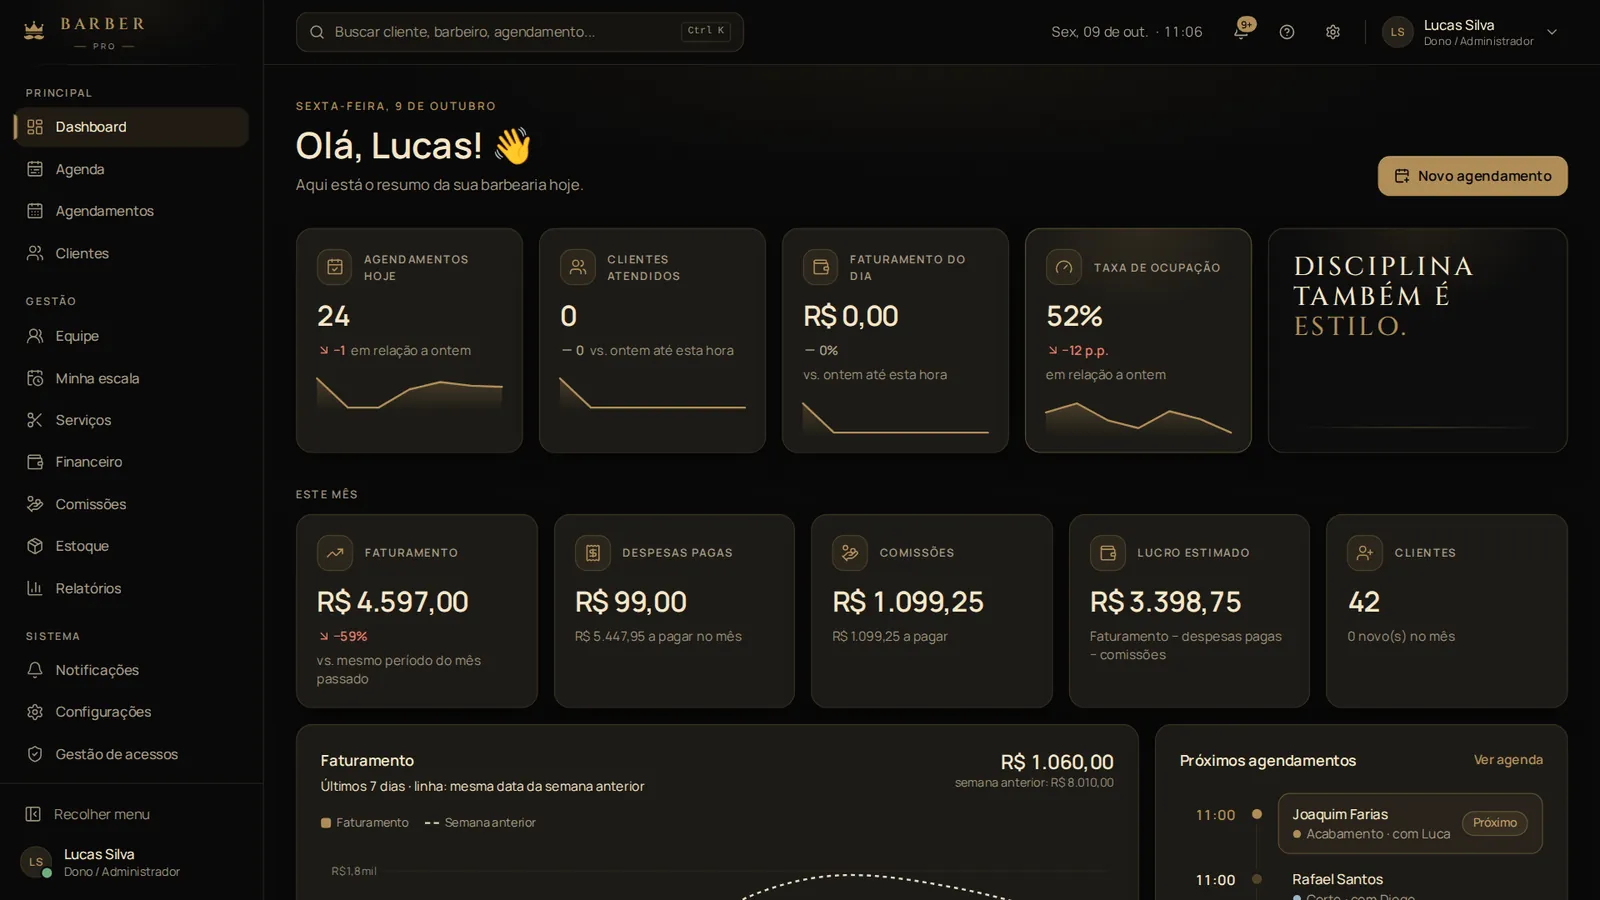Open Minha escala page
The width and height of the screenshot is (1600, 900).
click(x=131, y=378)
